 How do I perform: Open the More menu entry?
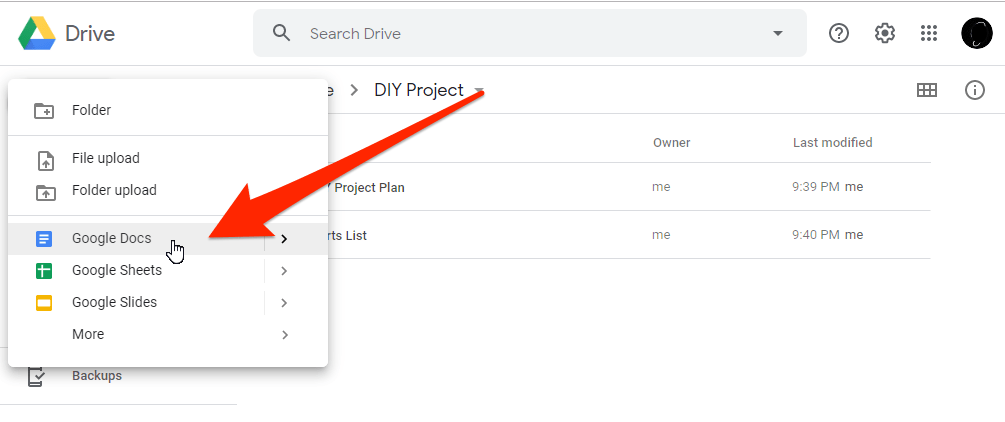[x=168, y=334]
